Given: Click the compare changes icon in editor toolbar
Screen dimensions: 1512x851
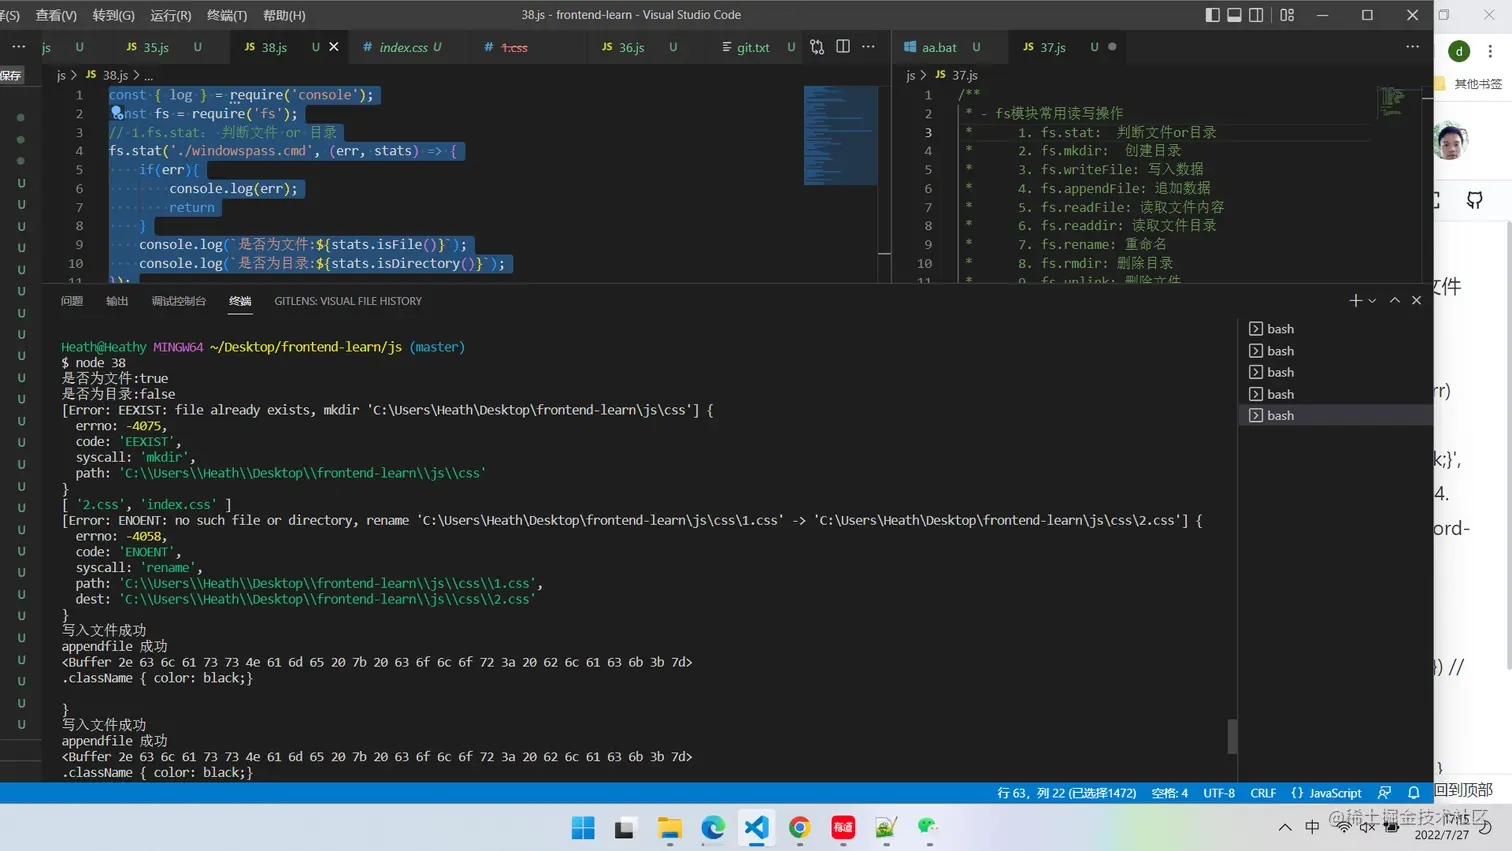Looking at the screenshot, I should pyautogui.click(x=817, y=47).
